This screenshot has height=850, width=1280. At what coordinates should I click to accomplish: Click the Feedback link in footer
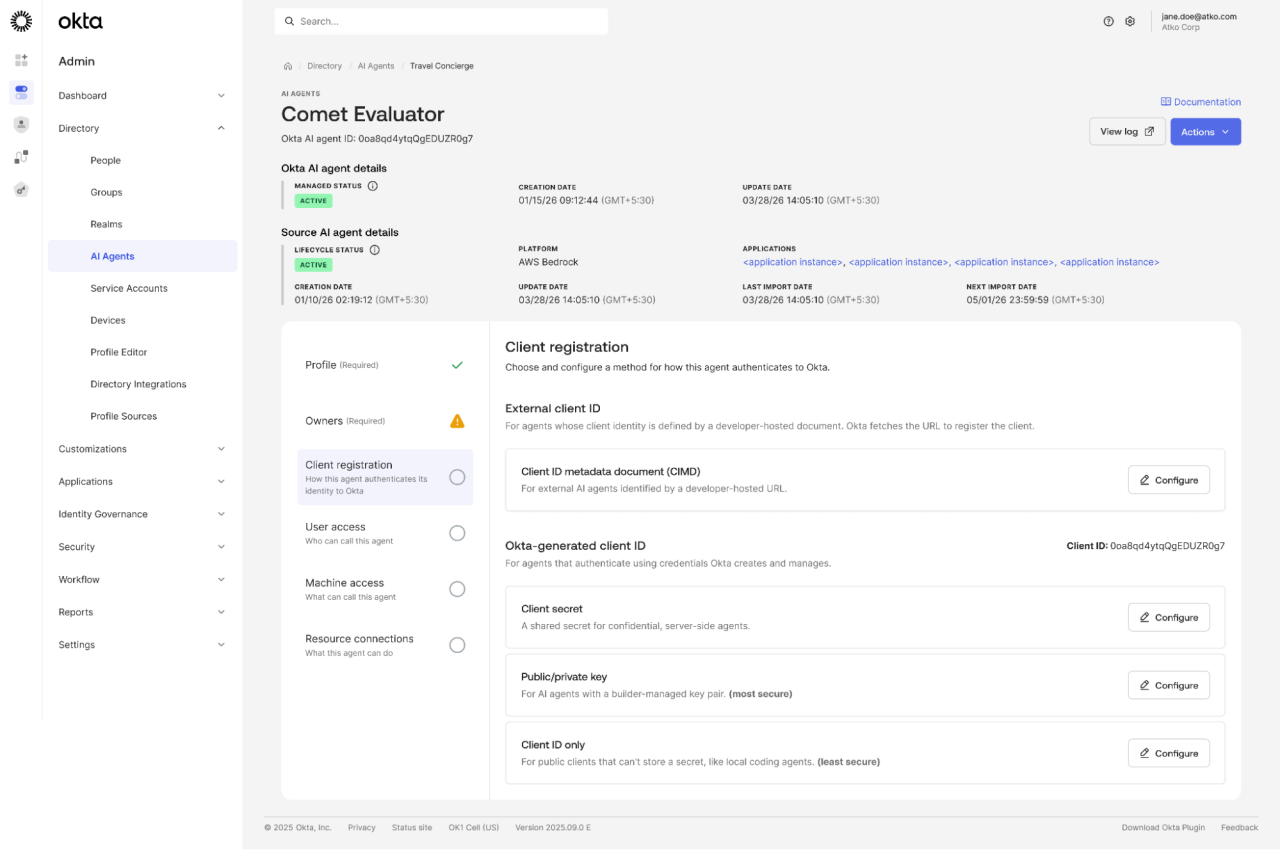tap(1240, 828)
